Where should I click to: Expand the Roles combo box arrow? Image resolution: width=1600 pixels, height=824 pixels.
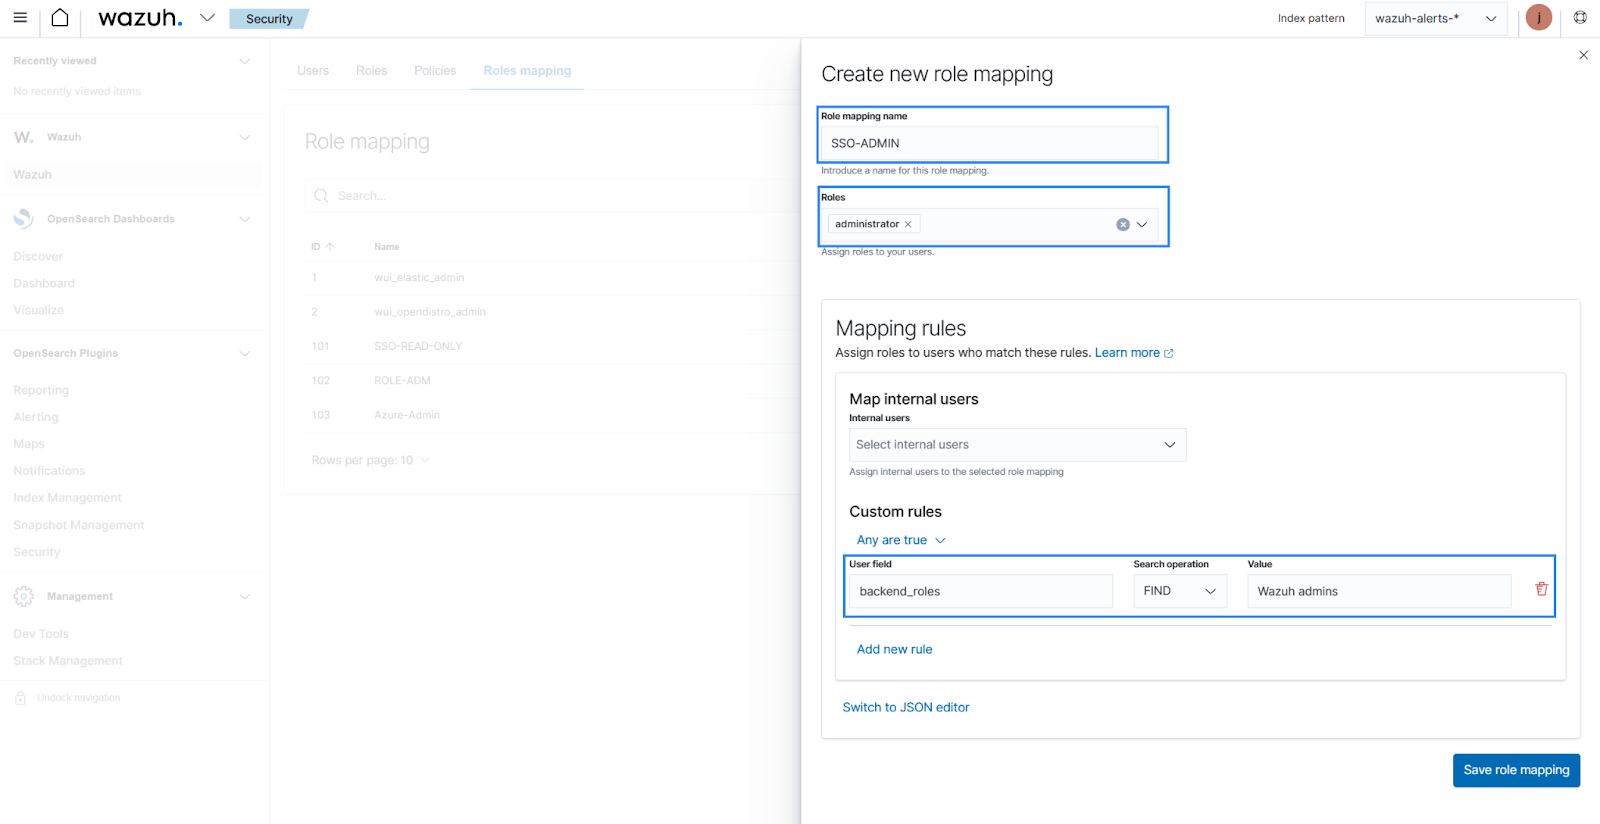tap(1142, 224)
